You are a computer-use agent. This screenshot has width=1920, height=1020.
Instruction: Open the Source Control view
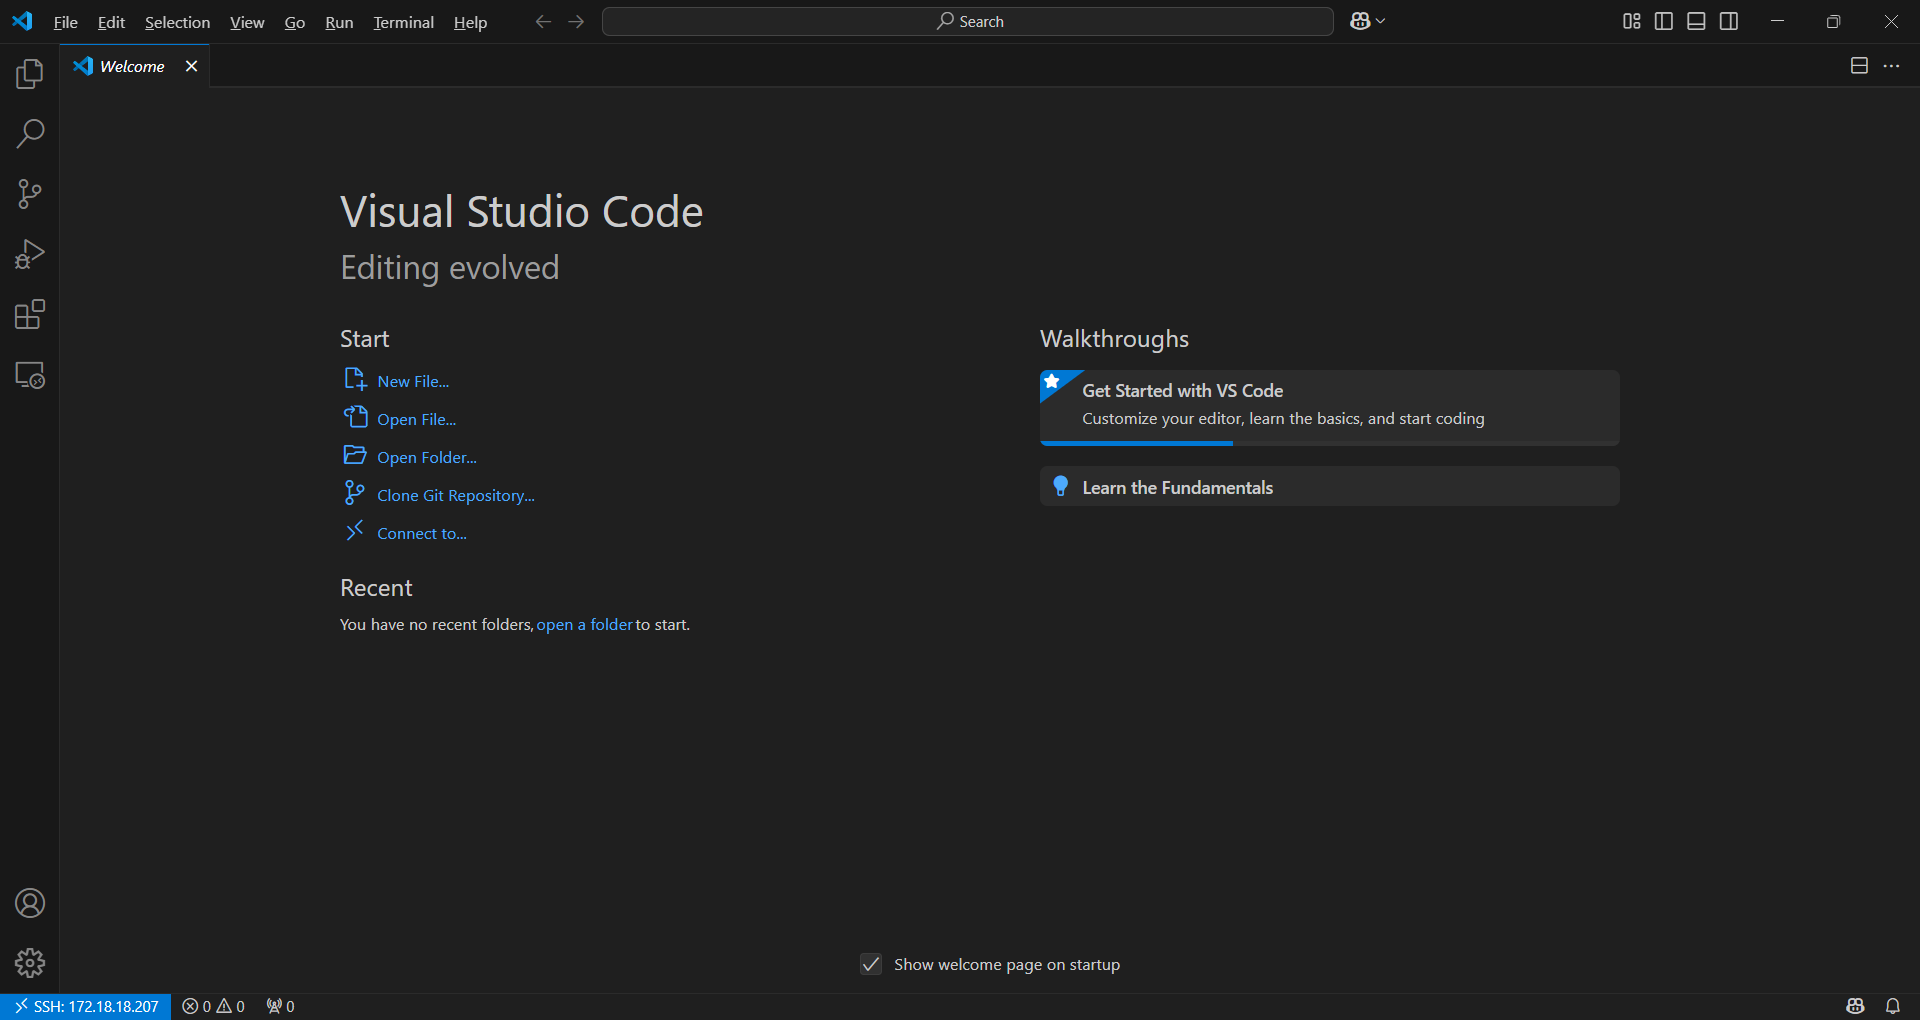tap(30, 194)
